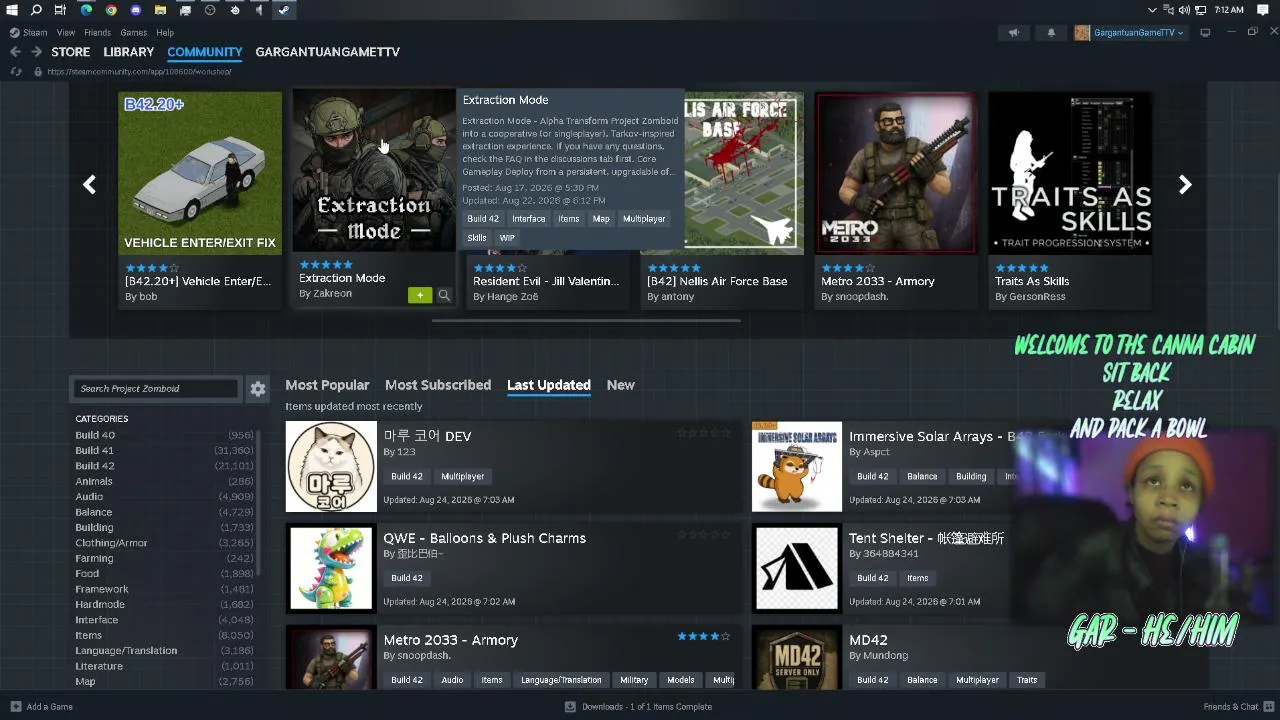Switch to Big Picture mode icon

click(x=1205, y=33)
